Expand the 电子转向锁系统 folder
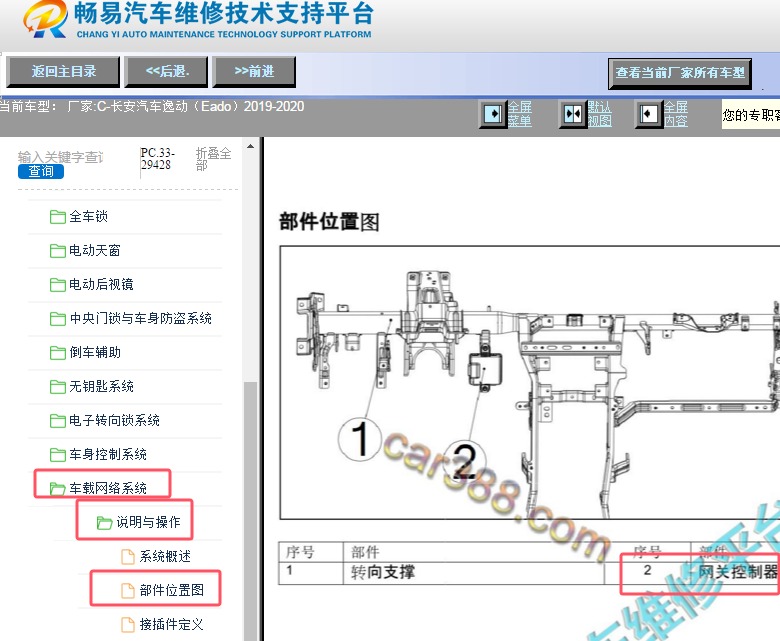780x641 pixels. pos(114,420)
